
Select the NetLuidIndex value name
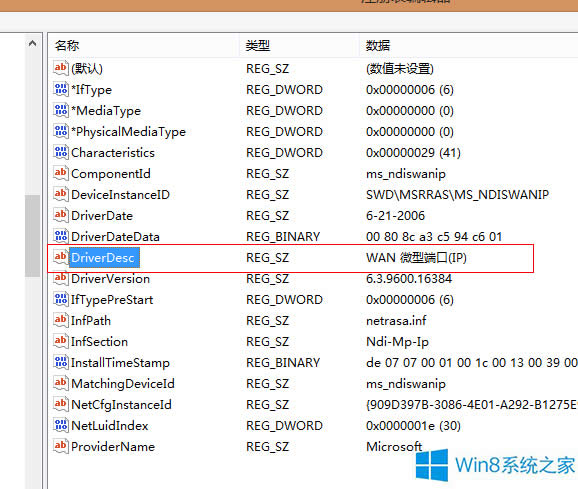point(109,426)
